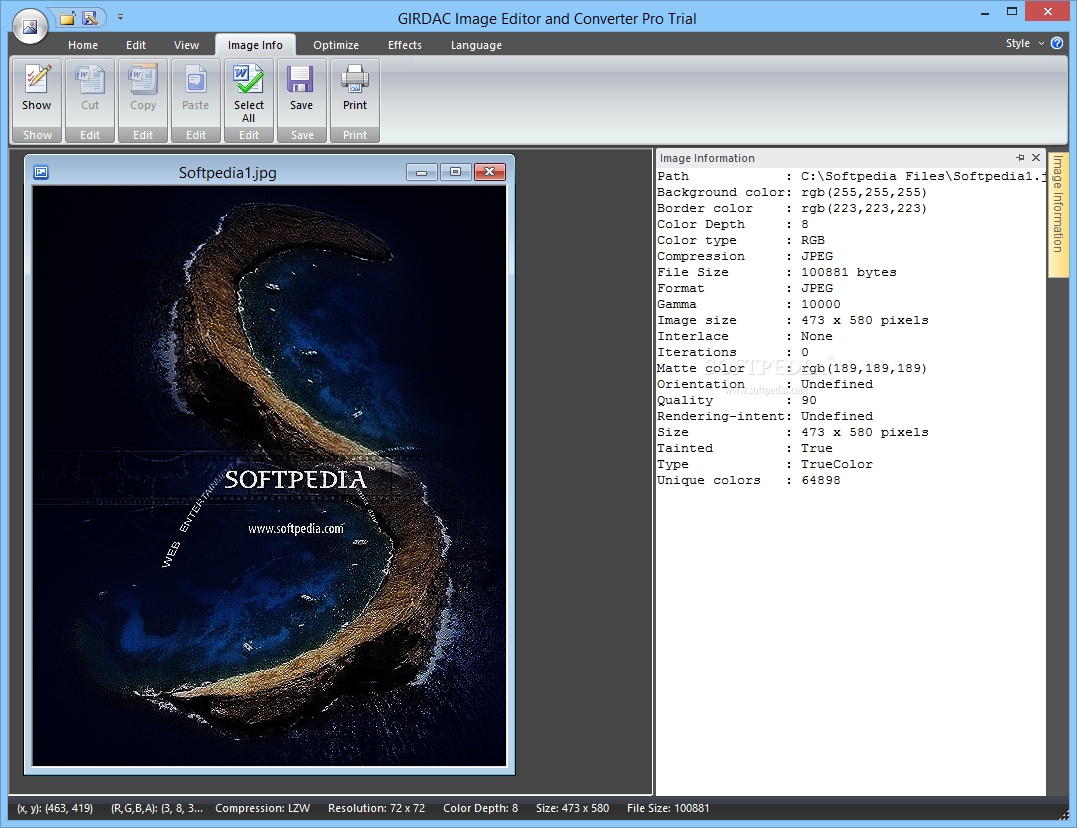Click the Softpedia image canvas
The image size is (1077, 828).
pyautogui.click(x=269, y=475)
